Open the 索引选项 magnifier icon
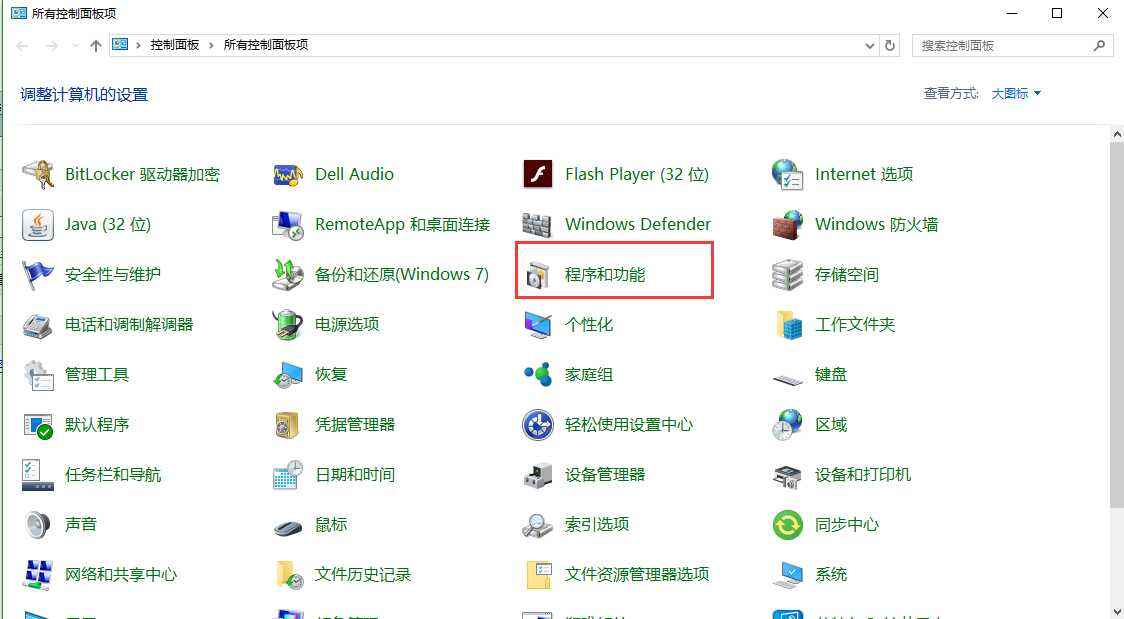 538,525
